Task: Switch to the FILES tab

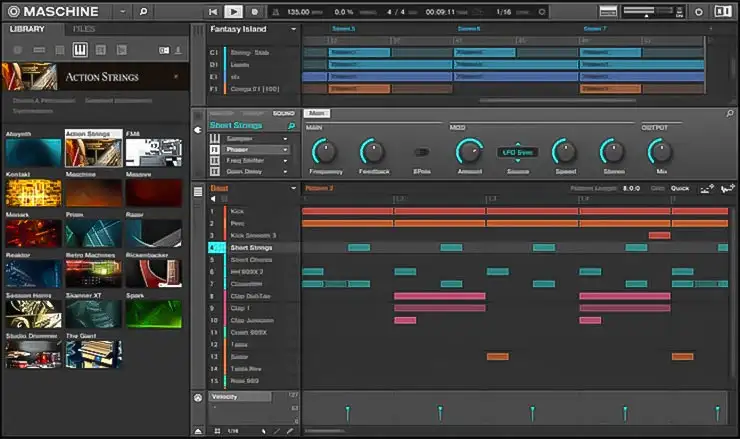Action: (84, 29)
